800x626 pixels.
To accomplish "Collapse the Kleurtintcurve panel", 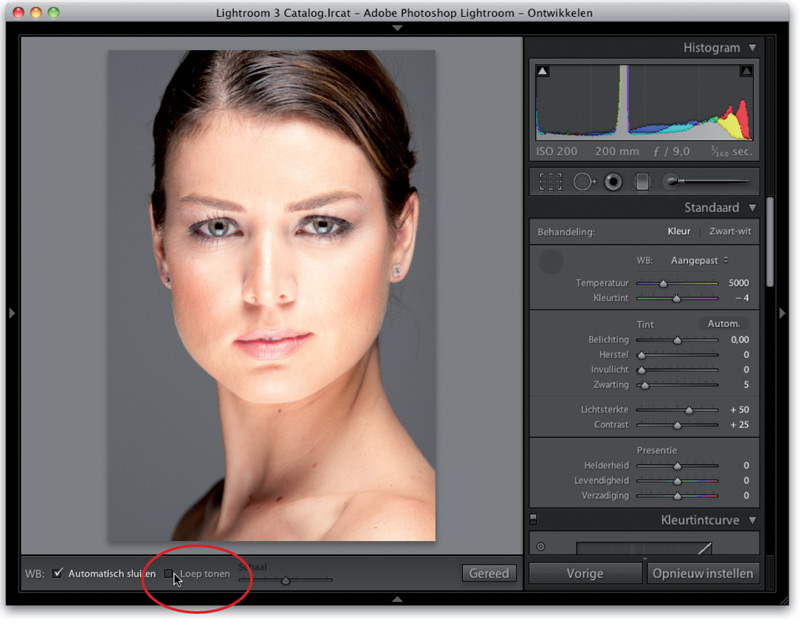I will (753, 520).
